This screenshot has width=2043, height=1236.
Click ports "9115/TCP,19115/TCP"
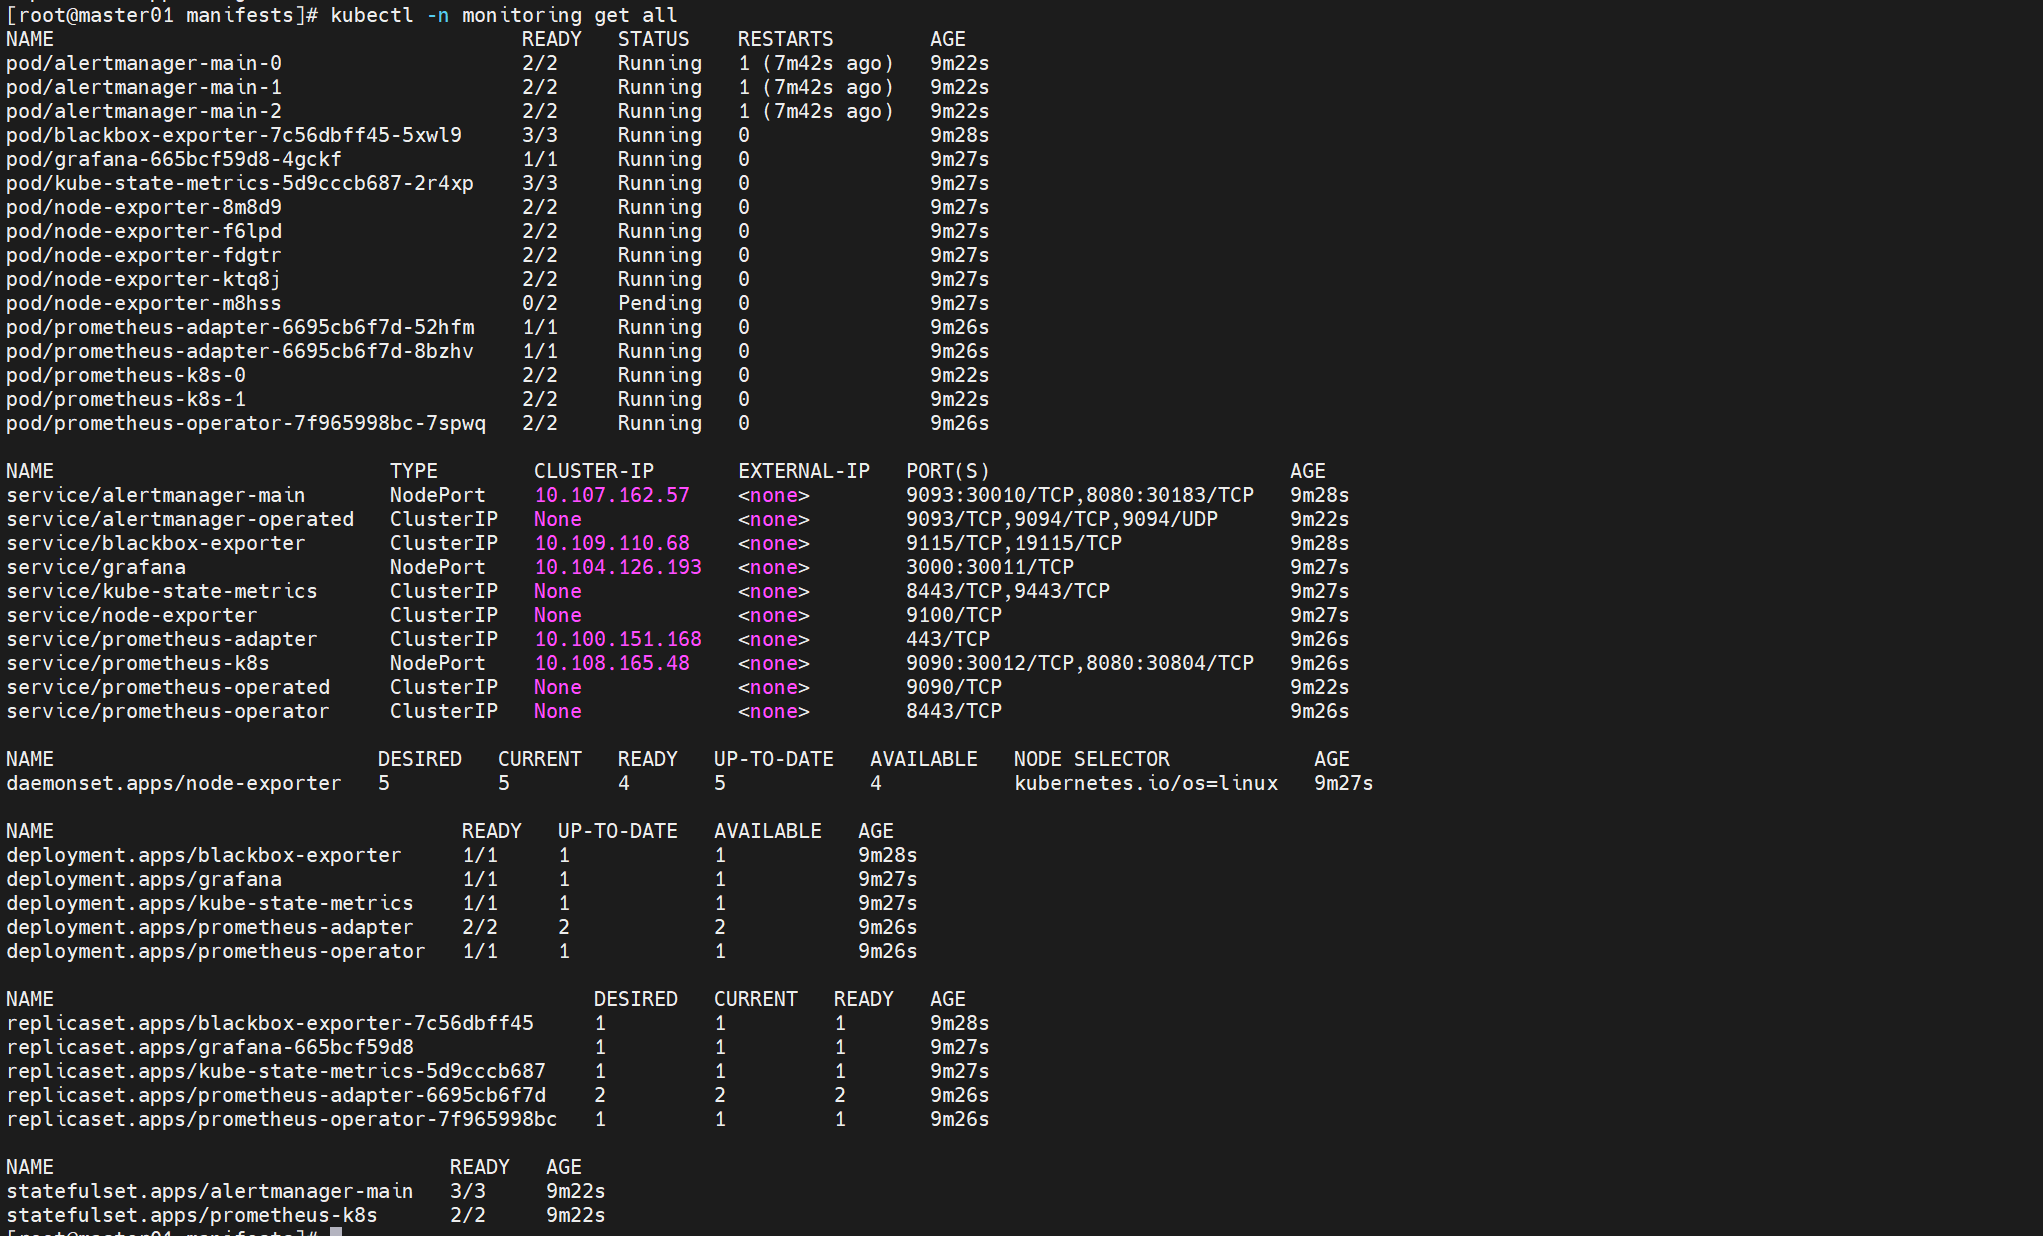tap(1014, 543)
